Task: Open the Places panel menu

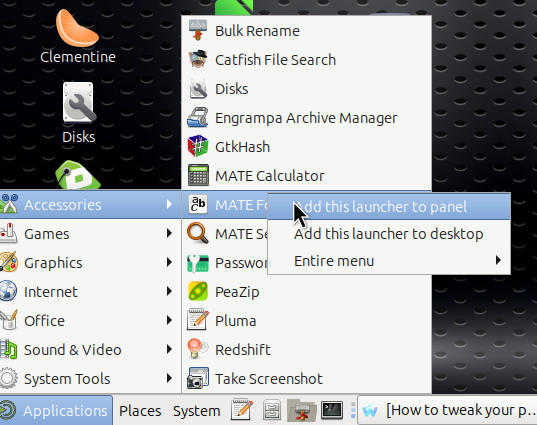Action: pos(140,411)
